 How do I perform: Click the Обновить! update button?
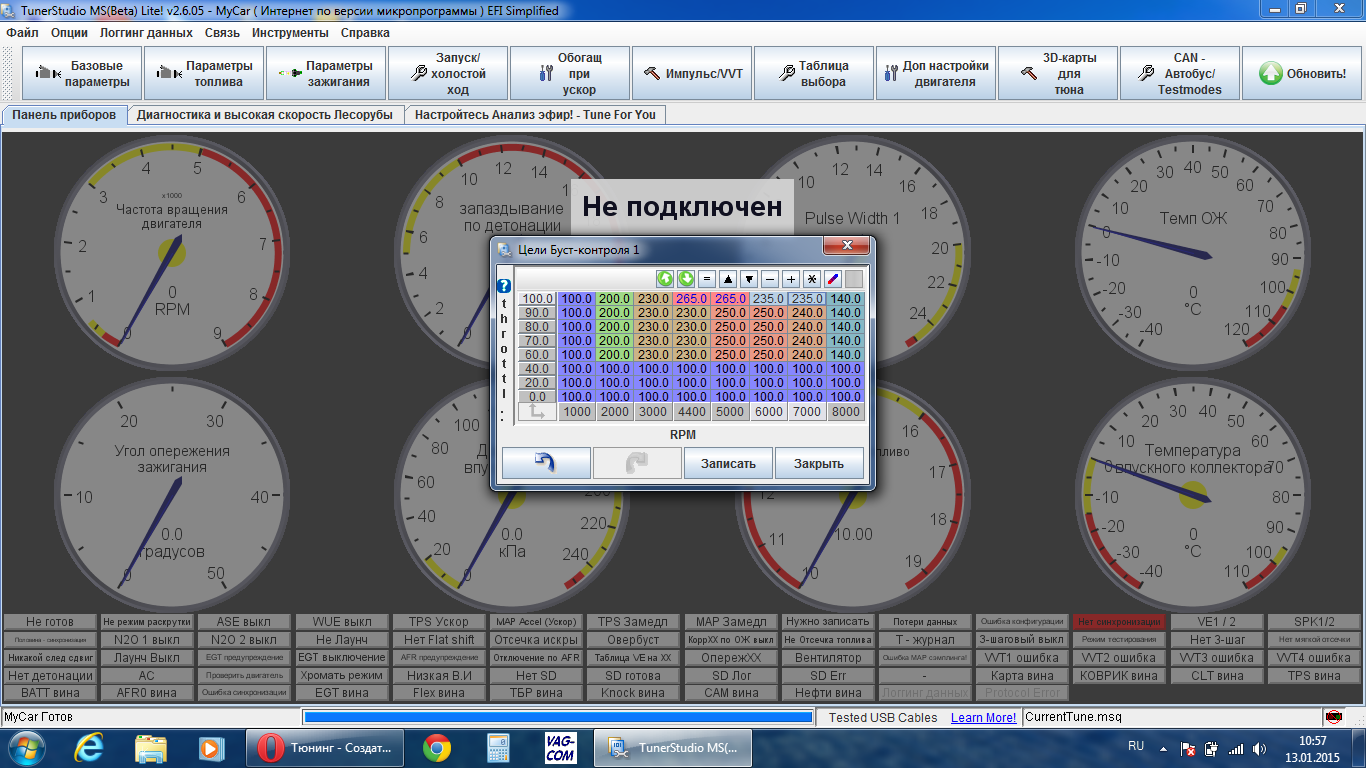point(1302,73)
